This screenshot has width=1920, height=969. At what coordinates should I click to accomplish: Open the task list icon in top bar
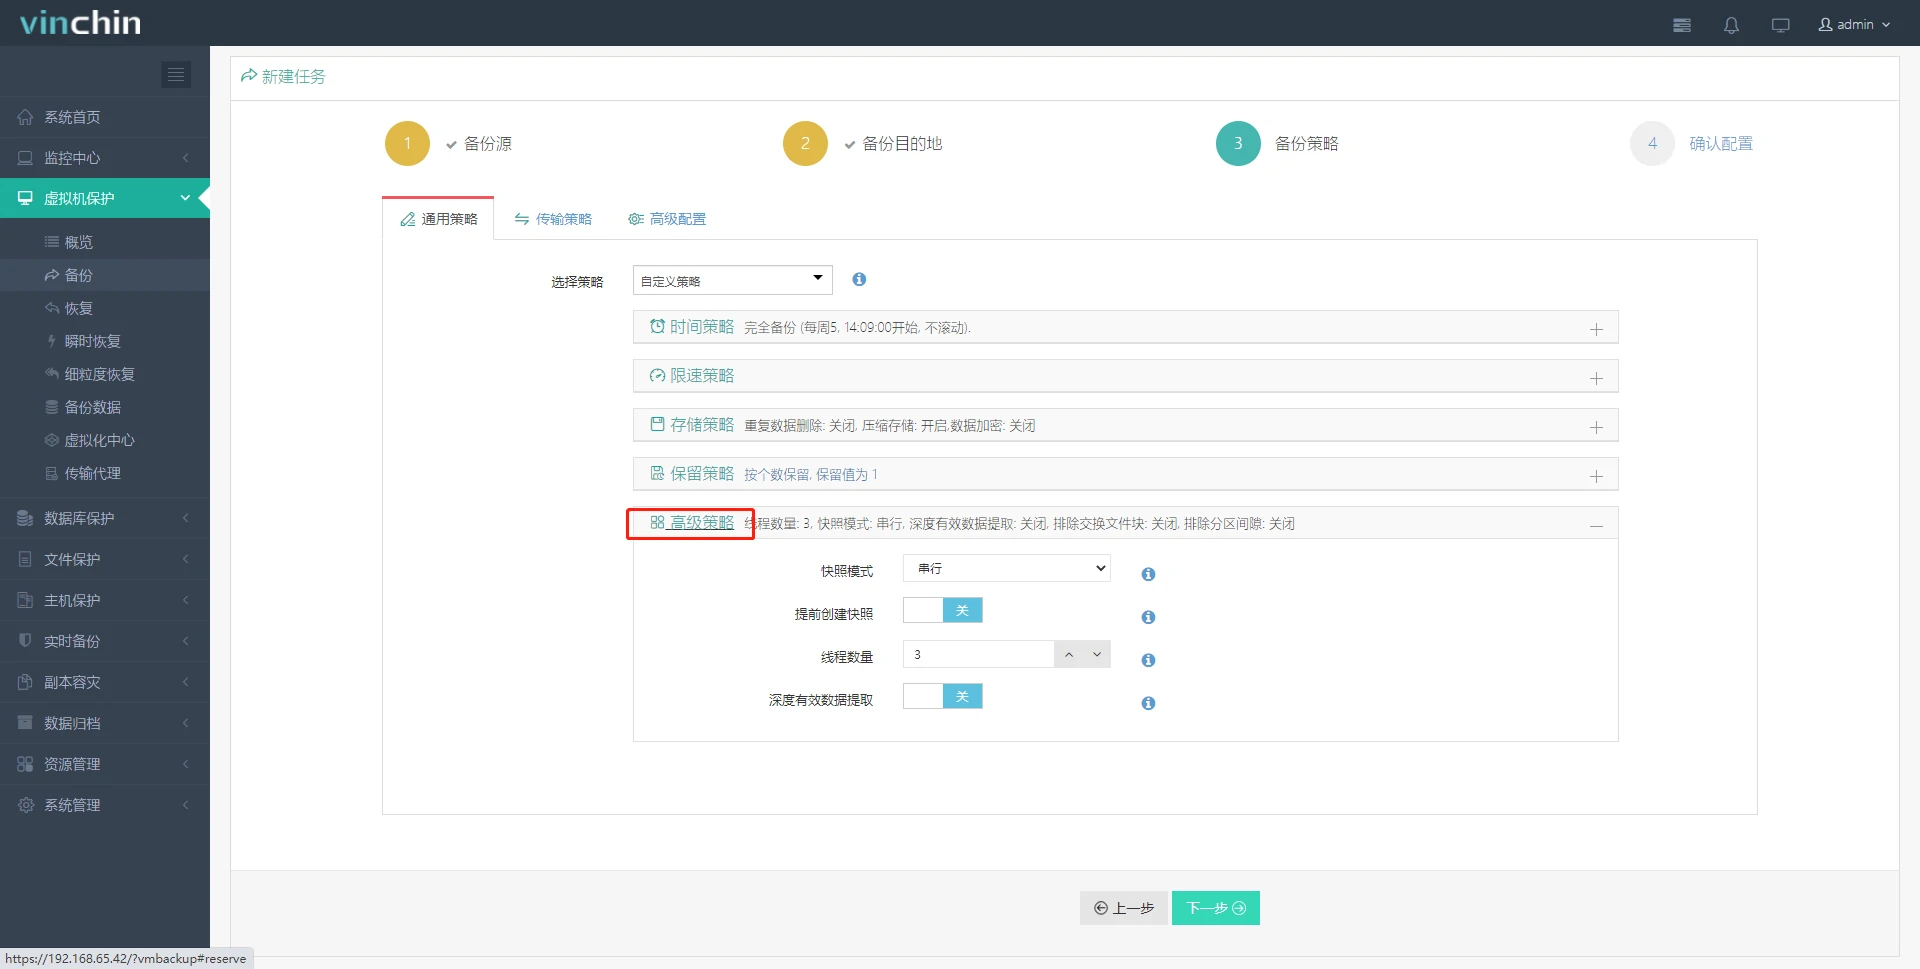(1682, 25)
